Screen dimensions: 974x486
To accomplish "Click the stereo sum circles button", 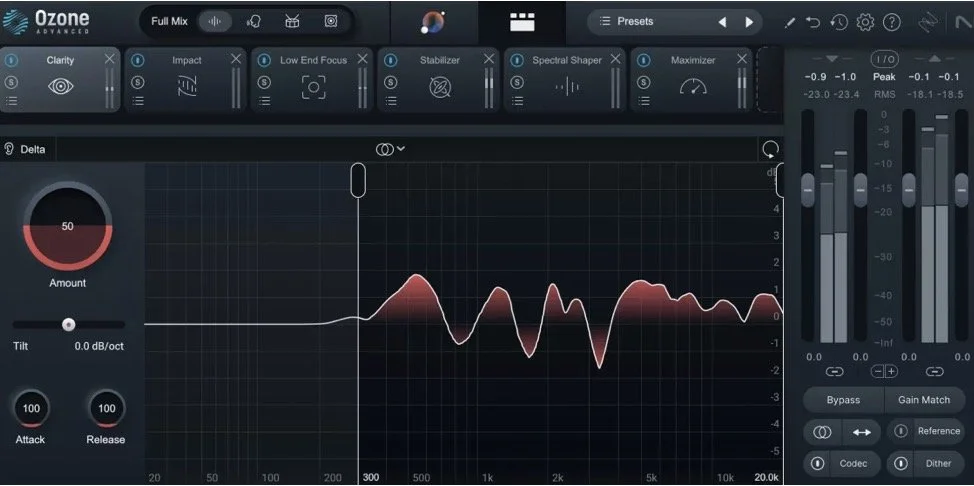I will (x=822, y=433).
